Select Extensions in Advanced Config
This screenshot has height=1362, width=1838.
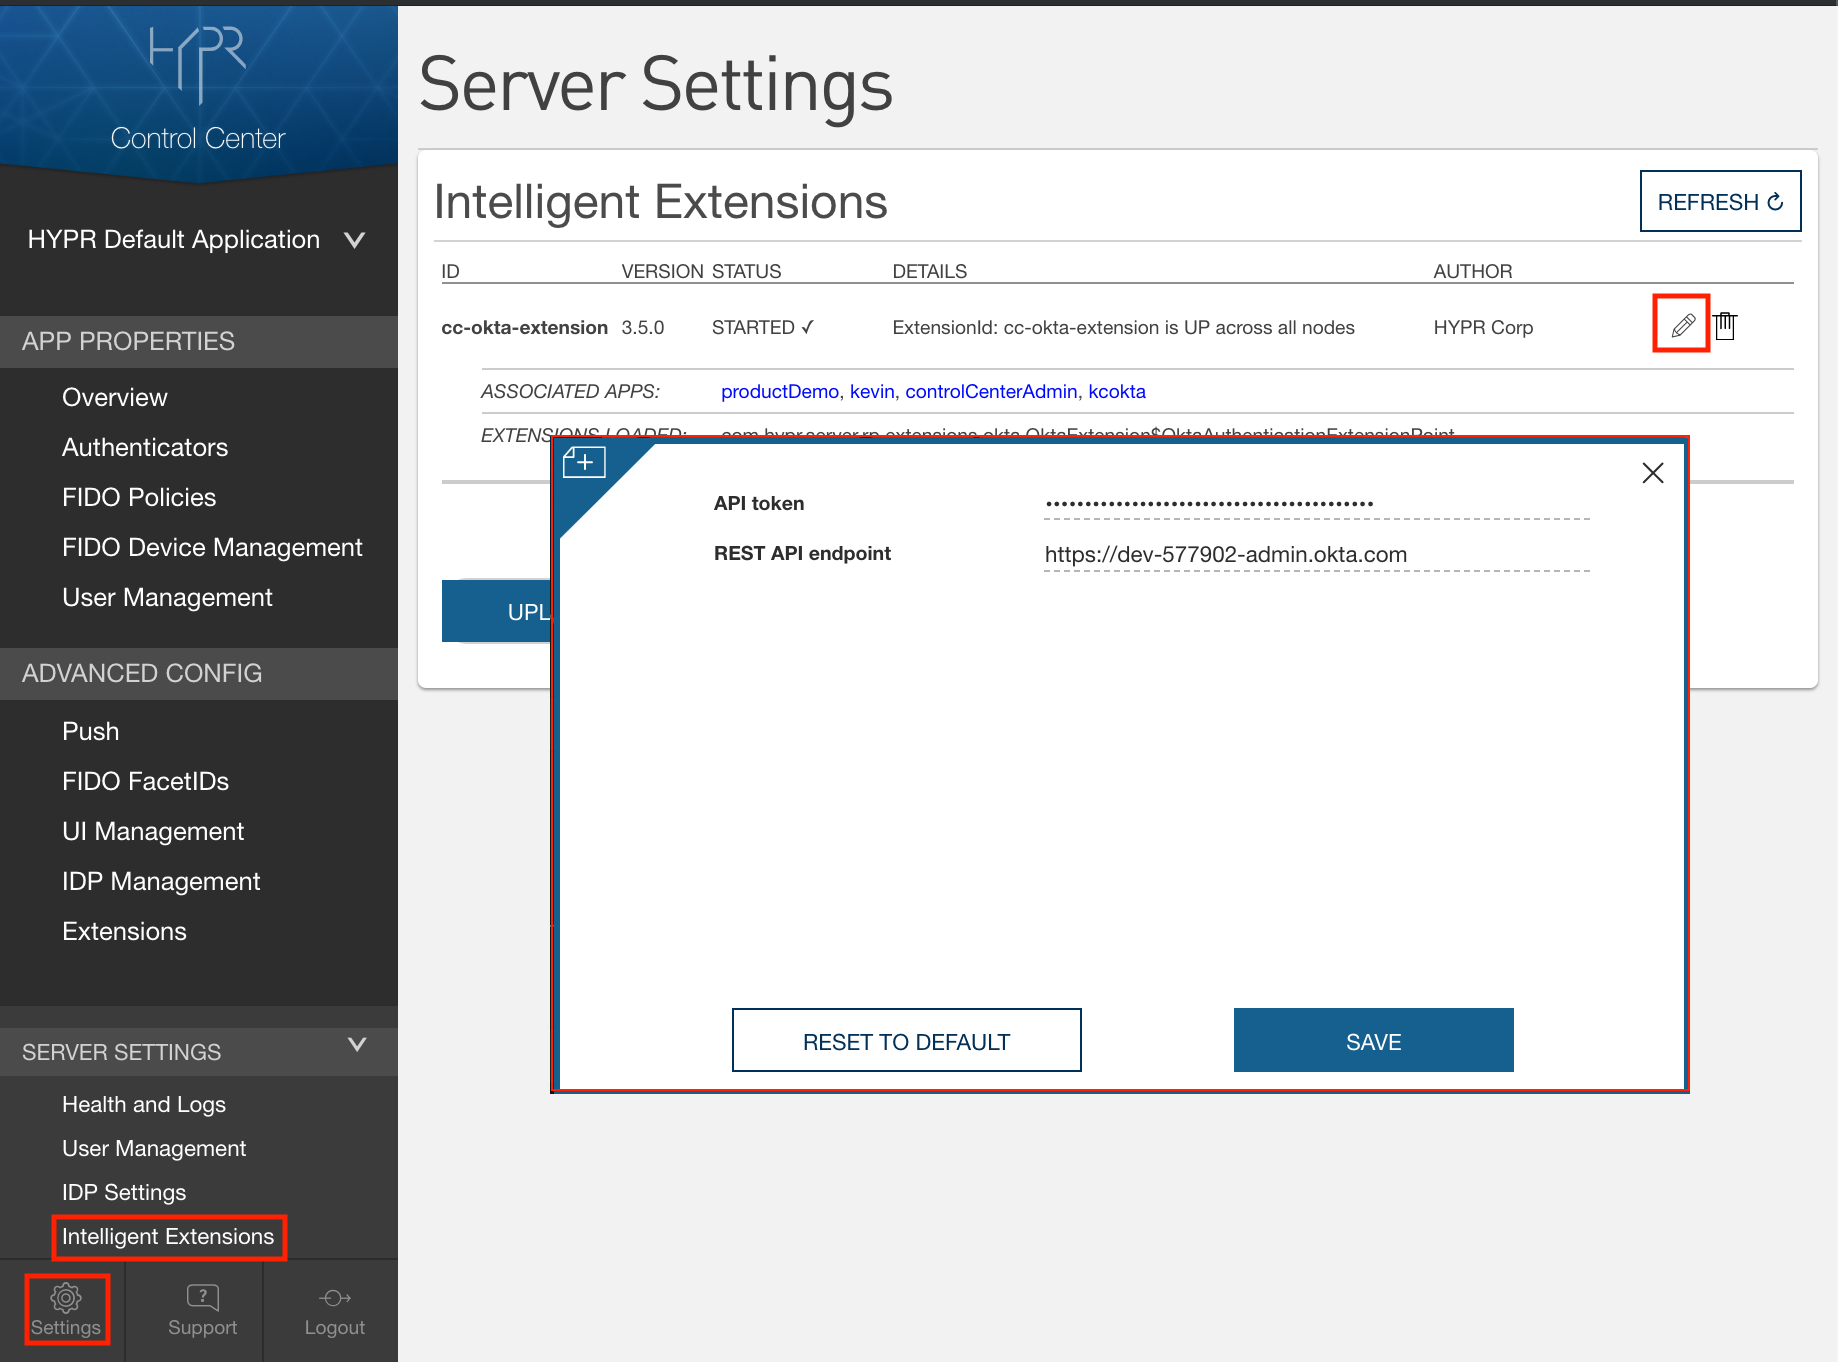tap(124, 932)
